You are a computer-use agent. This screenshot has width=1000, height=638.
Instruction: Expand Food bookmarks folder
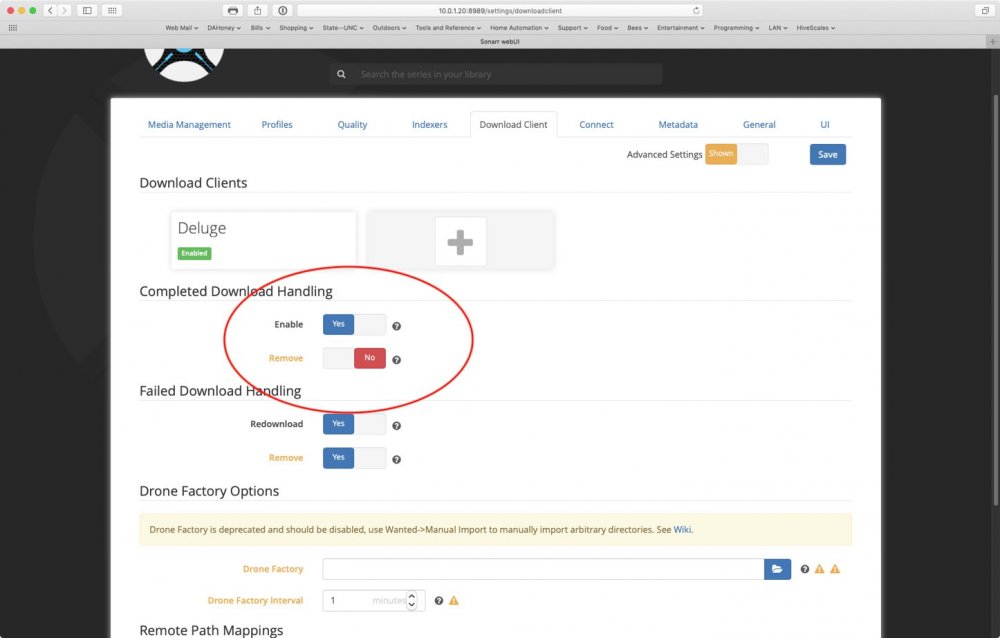pos(608,28)
